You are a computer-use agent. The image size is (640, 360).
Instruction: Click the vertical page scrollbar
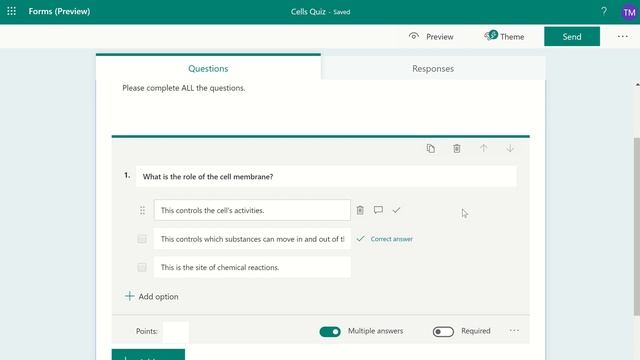tap(637, 227)
